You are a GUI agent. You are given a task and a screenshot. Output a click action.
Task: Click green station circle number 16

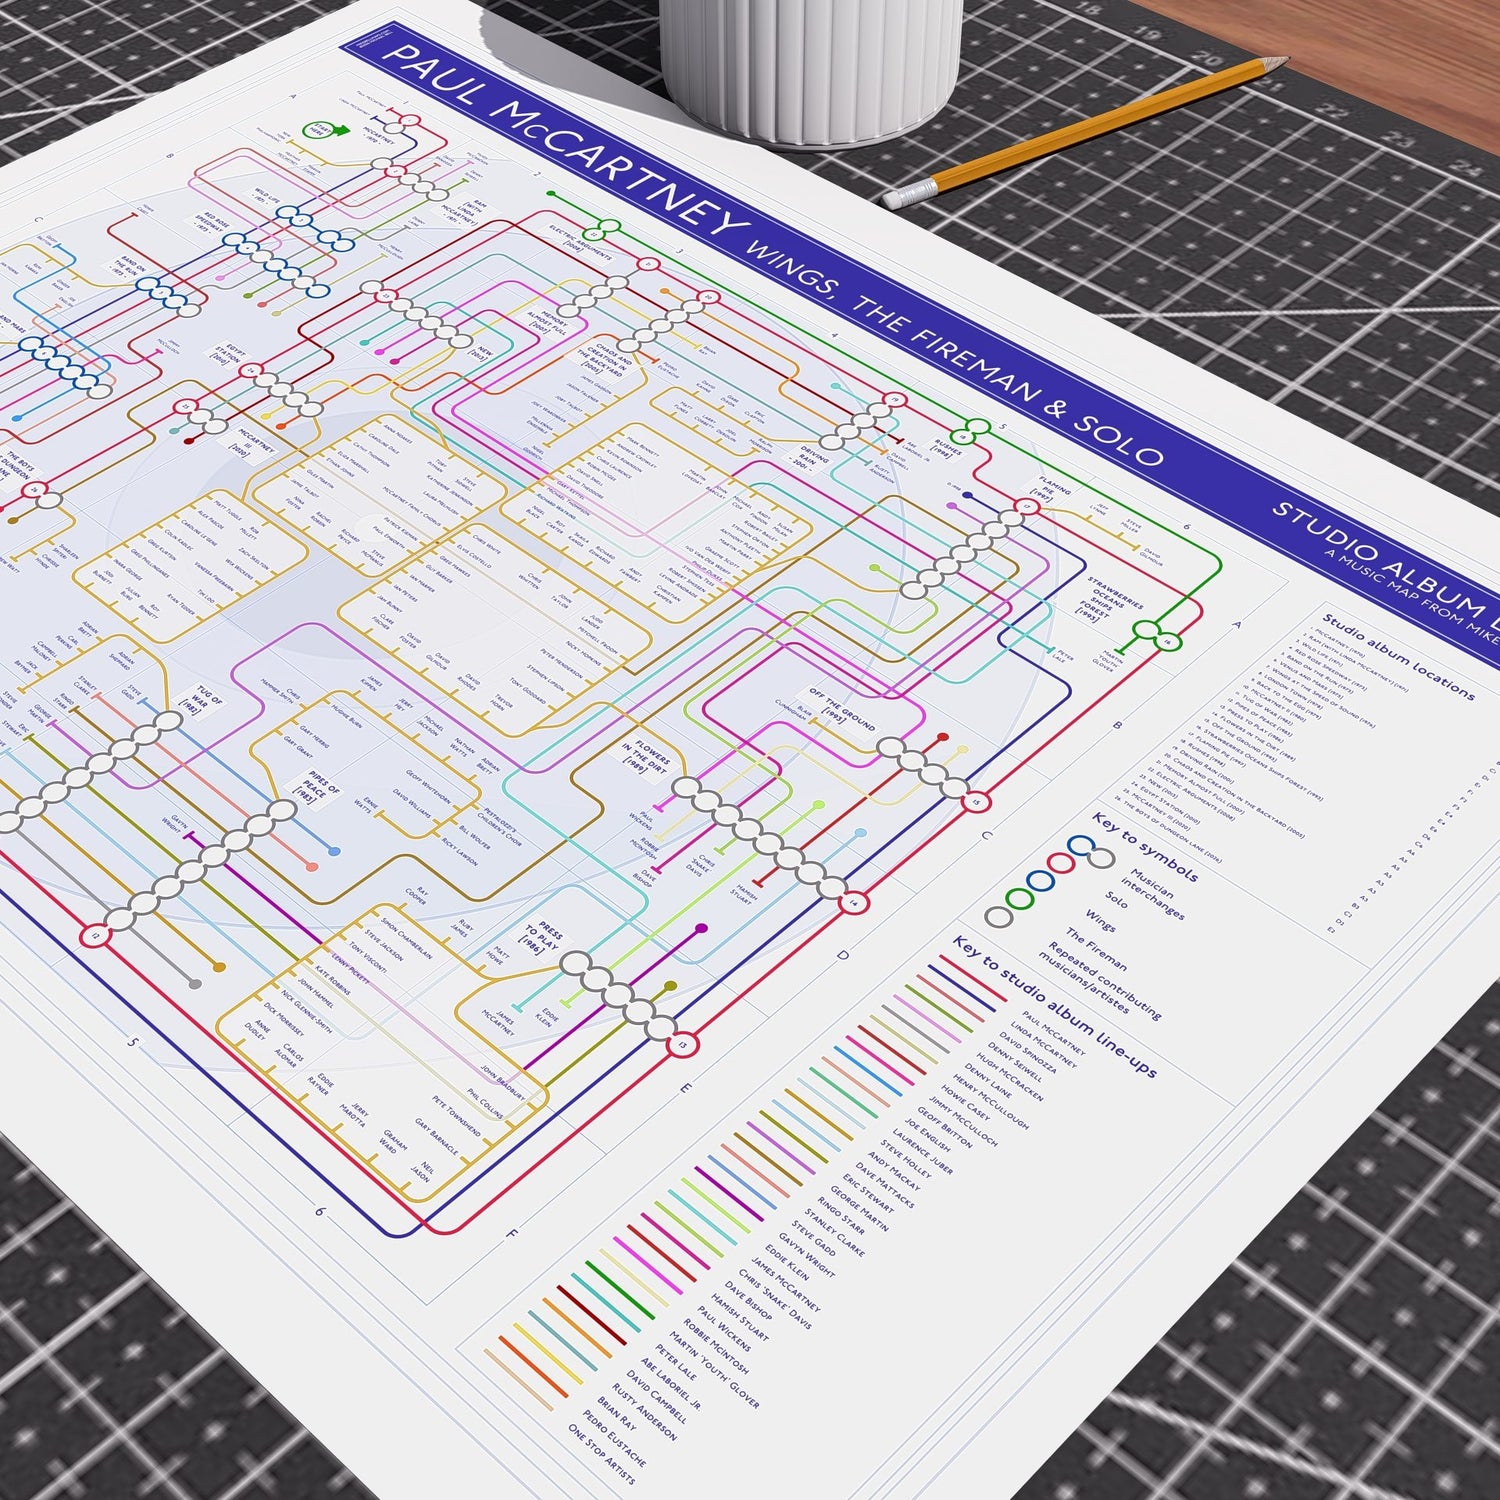(x=1167, y=641)
